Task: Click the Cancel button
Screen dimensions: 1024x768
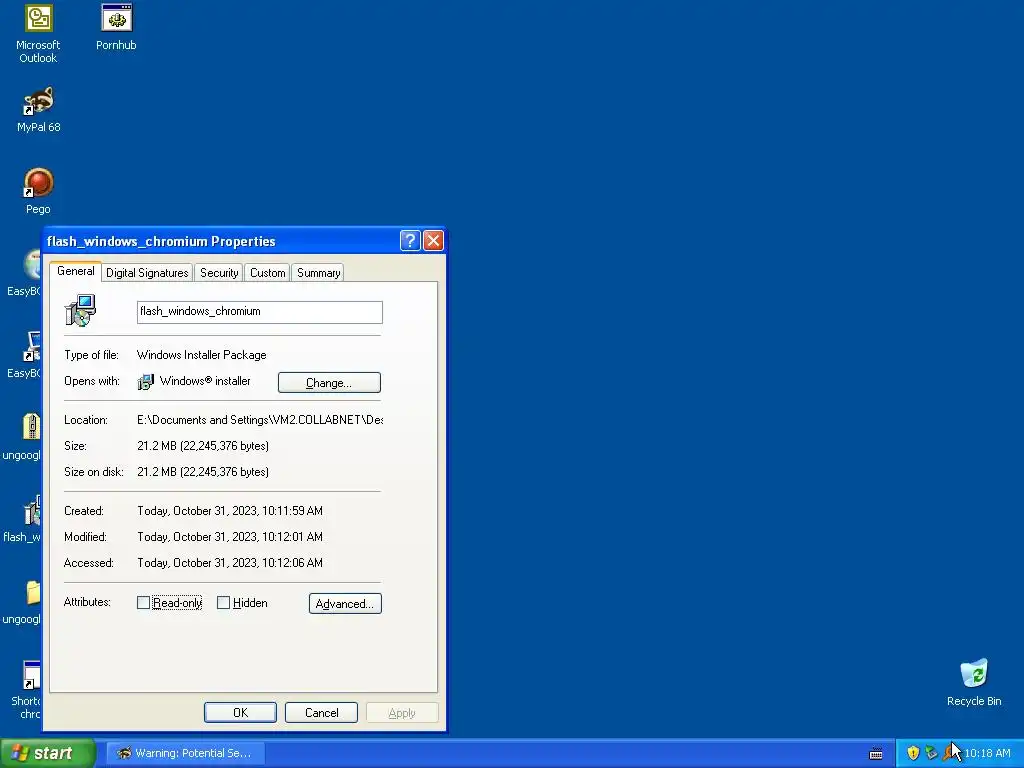Action: click(x=321, y=712)
